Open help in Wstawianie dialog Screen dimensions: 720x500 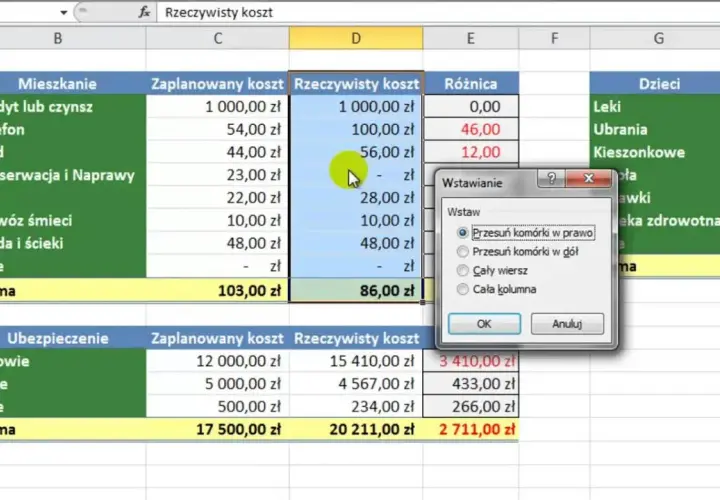[x=551, y=178]
